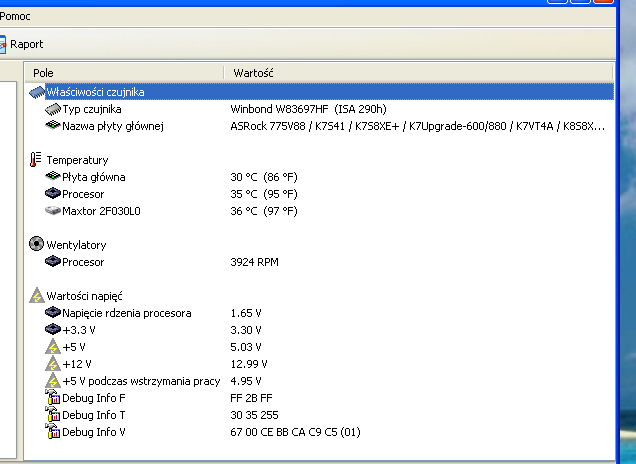Select the Płyta główna temperature label
Viewport: 636px width, 464px height.
[x=94, y=177]
